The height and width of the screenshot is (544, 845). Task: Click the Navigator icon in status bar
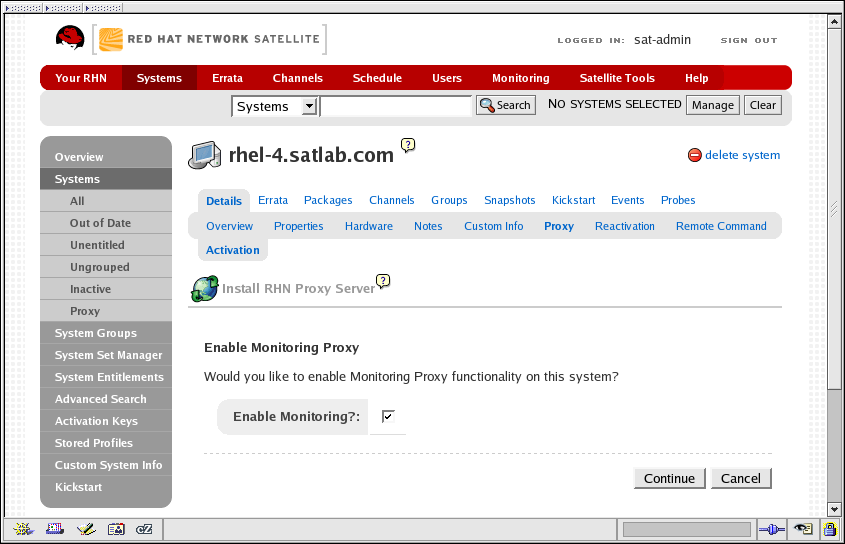(x=23, y=529)
